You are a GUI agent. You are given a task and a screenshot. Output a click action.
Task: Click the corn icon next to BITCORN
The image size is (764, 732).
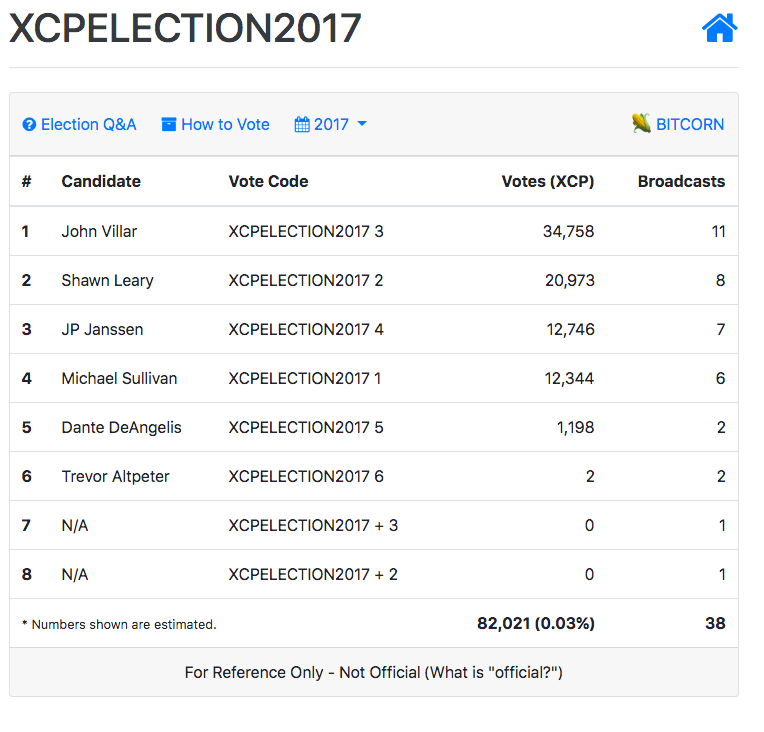pyautogui.click(x=641, y=123)
